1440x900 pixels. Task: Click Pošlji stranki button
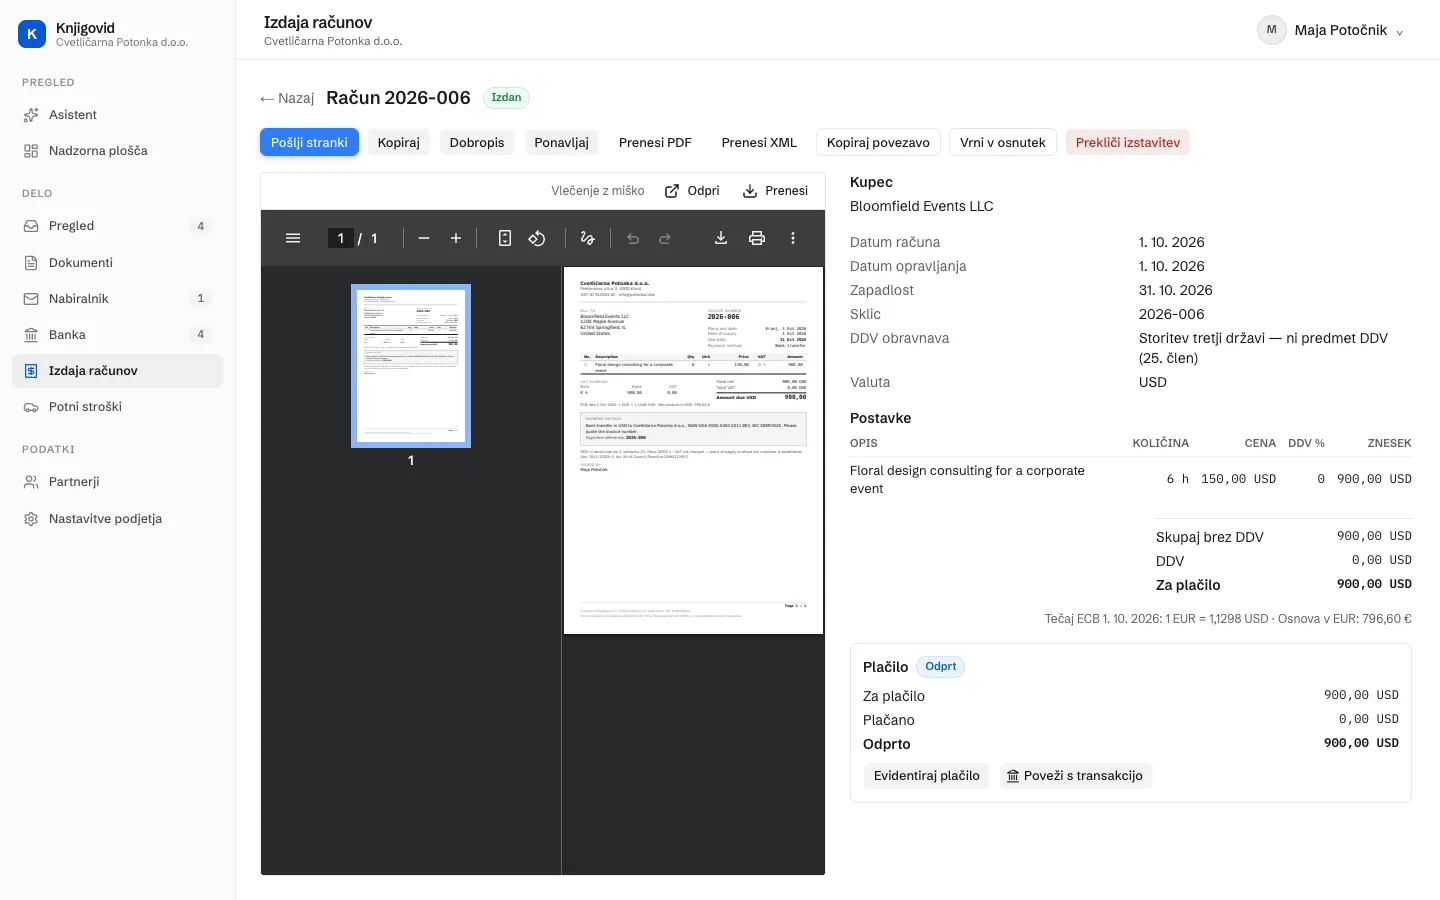309,143
